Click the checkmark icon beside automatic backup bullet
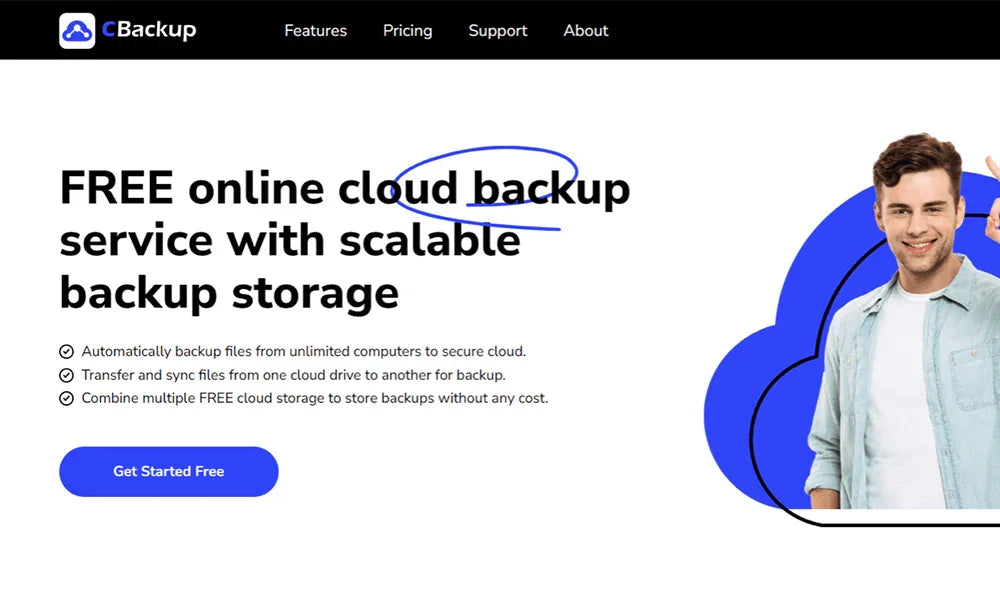 click(x=66, y=351)
